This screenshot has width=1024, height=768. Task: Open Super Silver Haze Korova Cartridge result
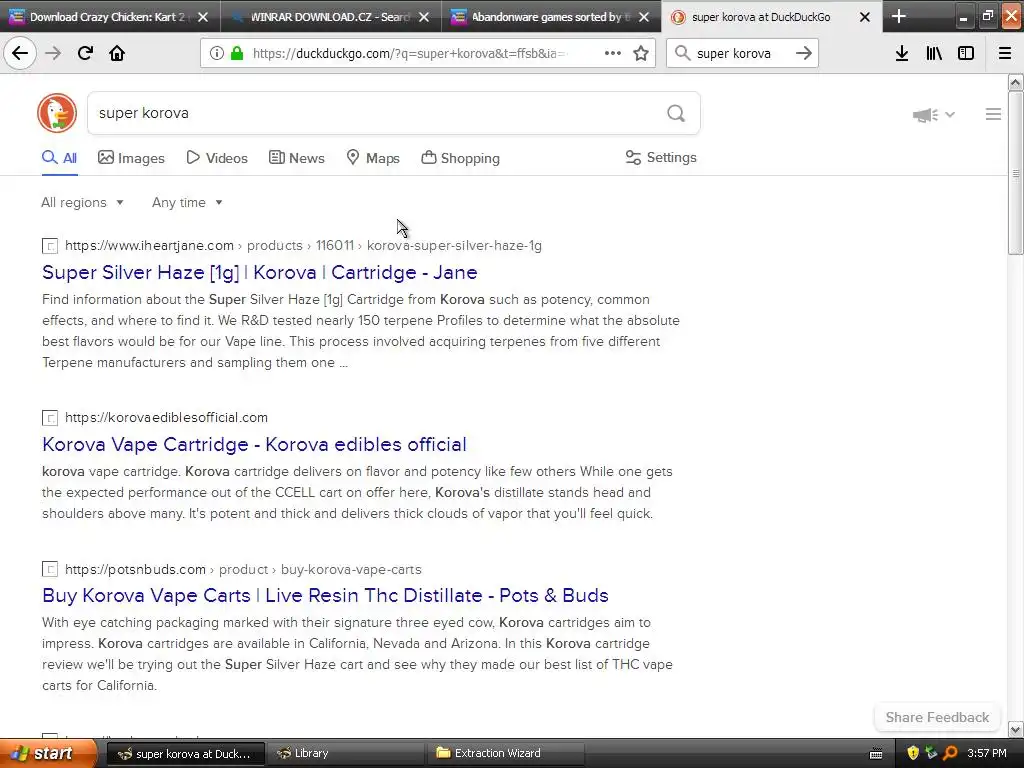click(259, 272)
